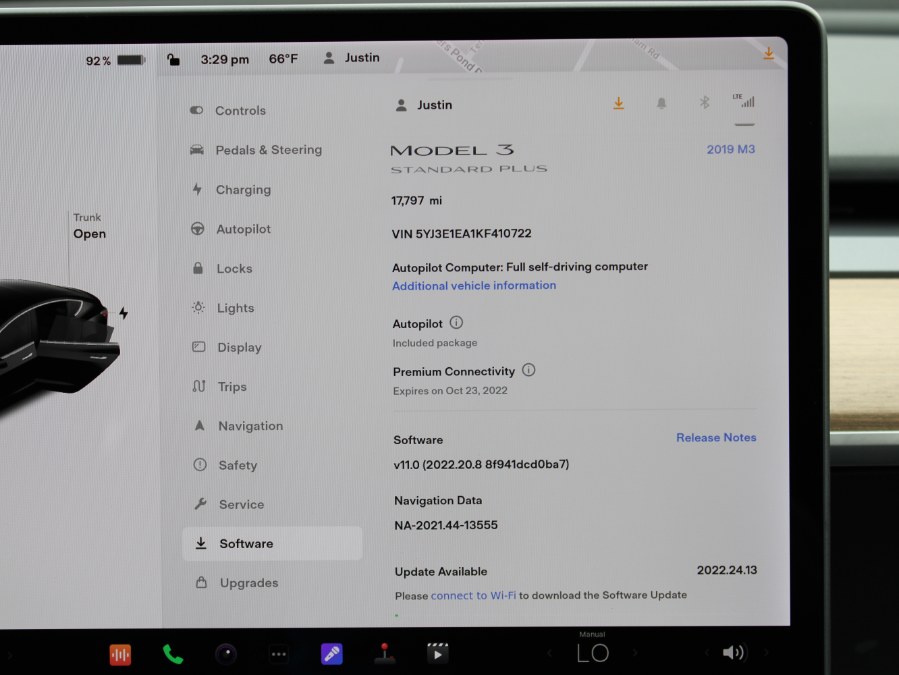Open volume speaker control
899x675 pixels.
[x=733, y=652]
